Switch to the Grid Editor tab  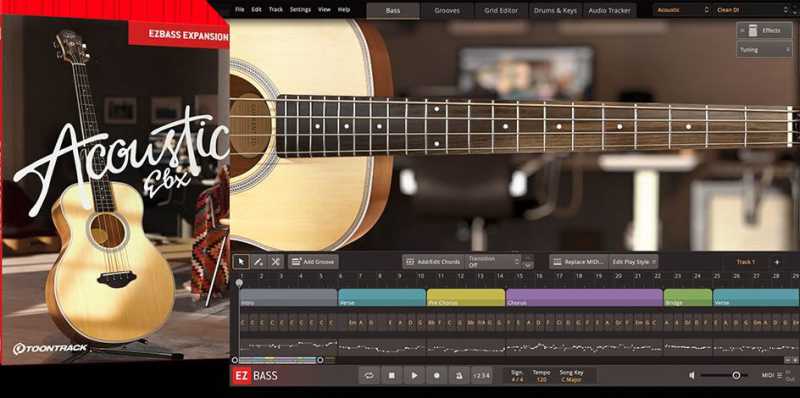pyautogui.click(x=501, y=10)
